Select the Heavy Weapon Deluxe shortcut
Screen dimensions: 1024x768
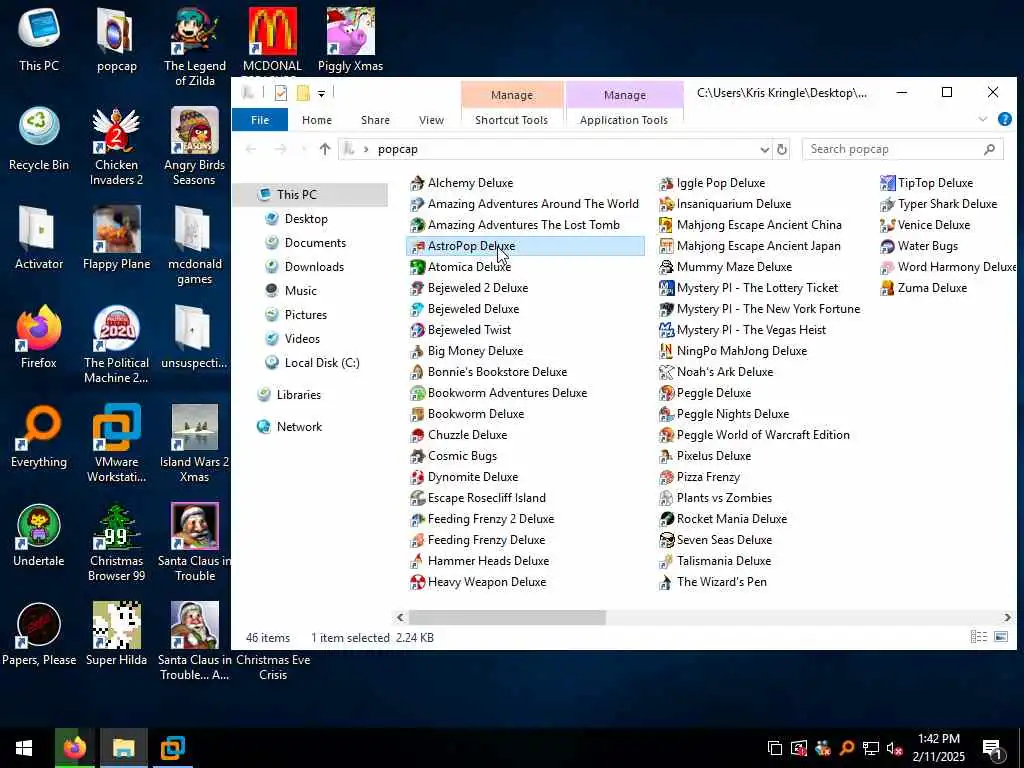point(487,582)
